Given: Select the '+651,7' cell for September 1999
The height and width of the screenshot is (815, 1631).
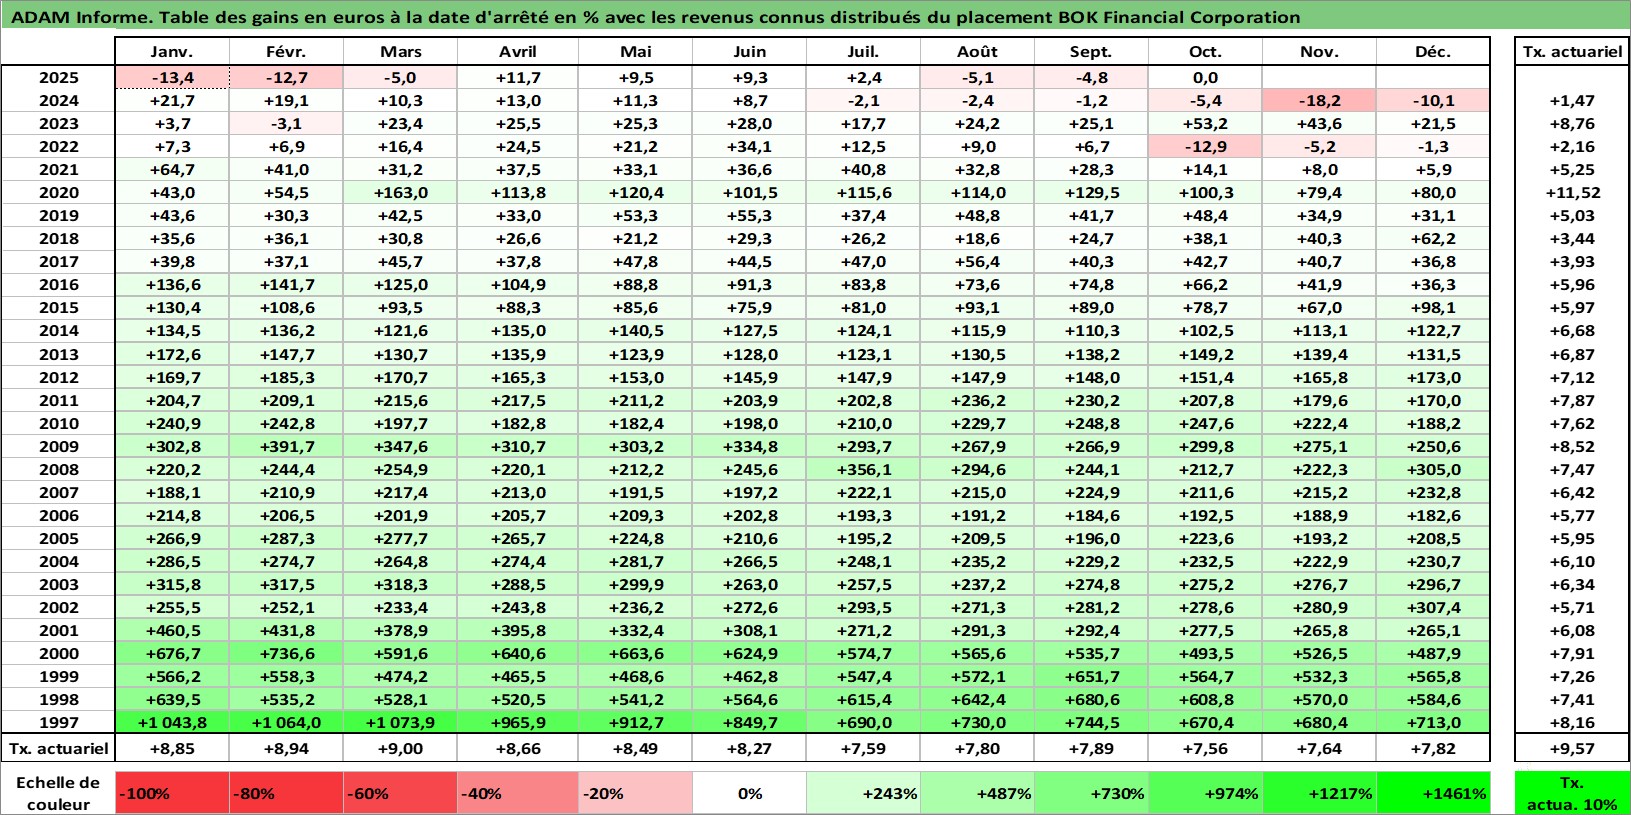Looking at the screenshot, I should pyautogui.click(x=1091, y=676).
